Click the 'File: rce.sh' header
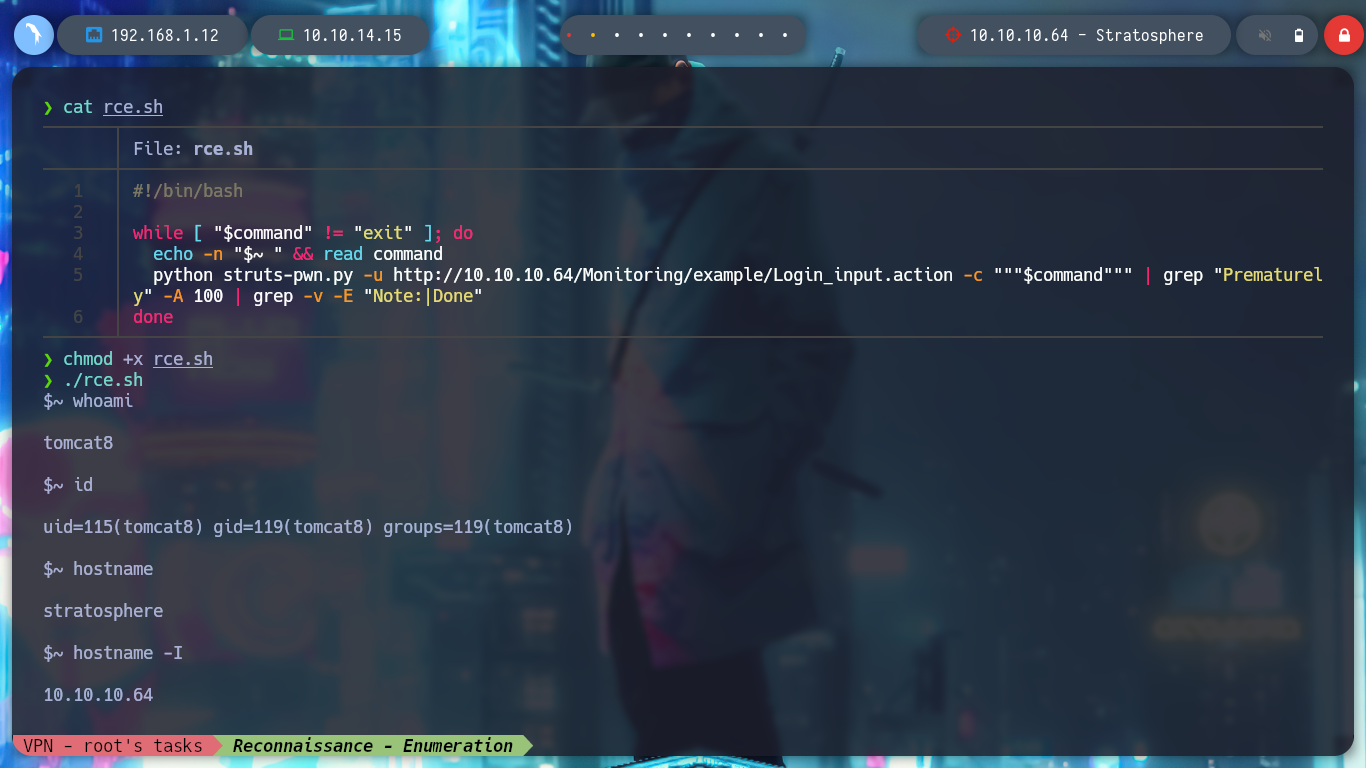 coord(193,149)
